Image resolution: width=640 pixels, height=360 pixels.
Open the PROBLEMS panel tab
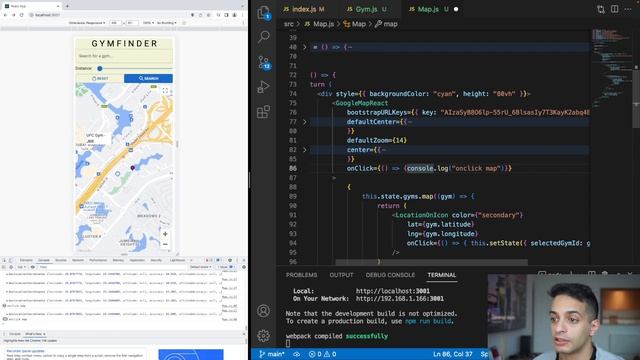point(301,275)
